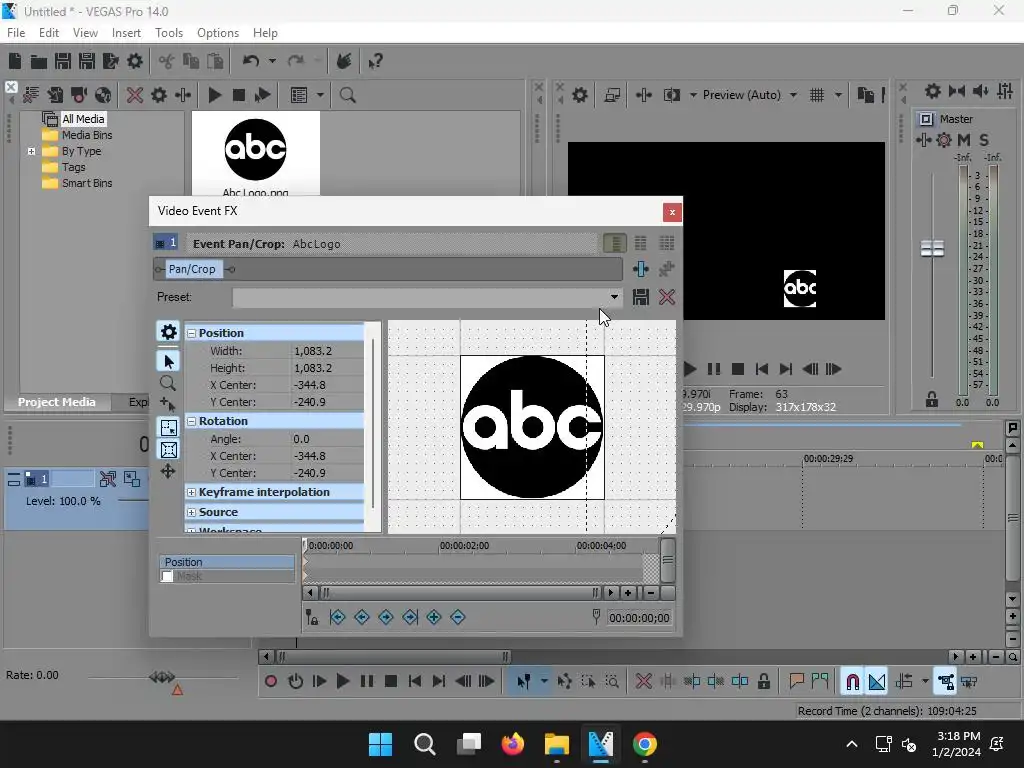This screenshot has height=768, width=1024.
Task: Open the Edit menu
Action: pyautogui.click(x=49, y=33)
